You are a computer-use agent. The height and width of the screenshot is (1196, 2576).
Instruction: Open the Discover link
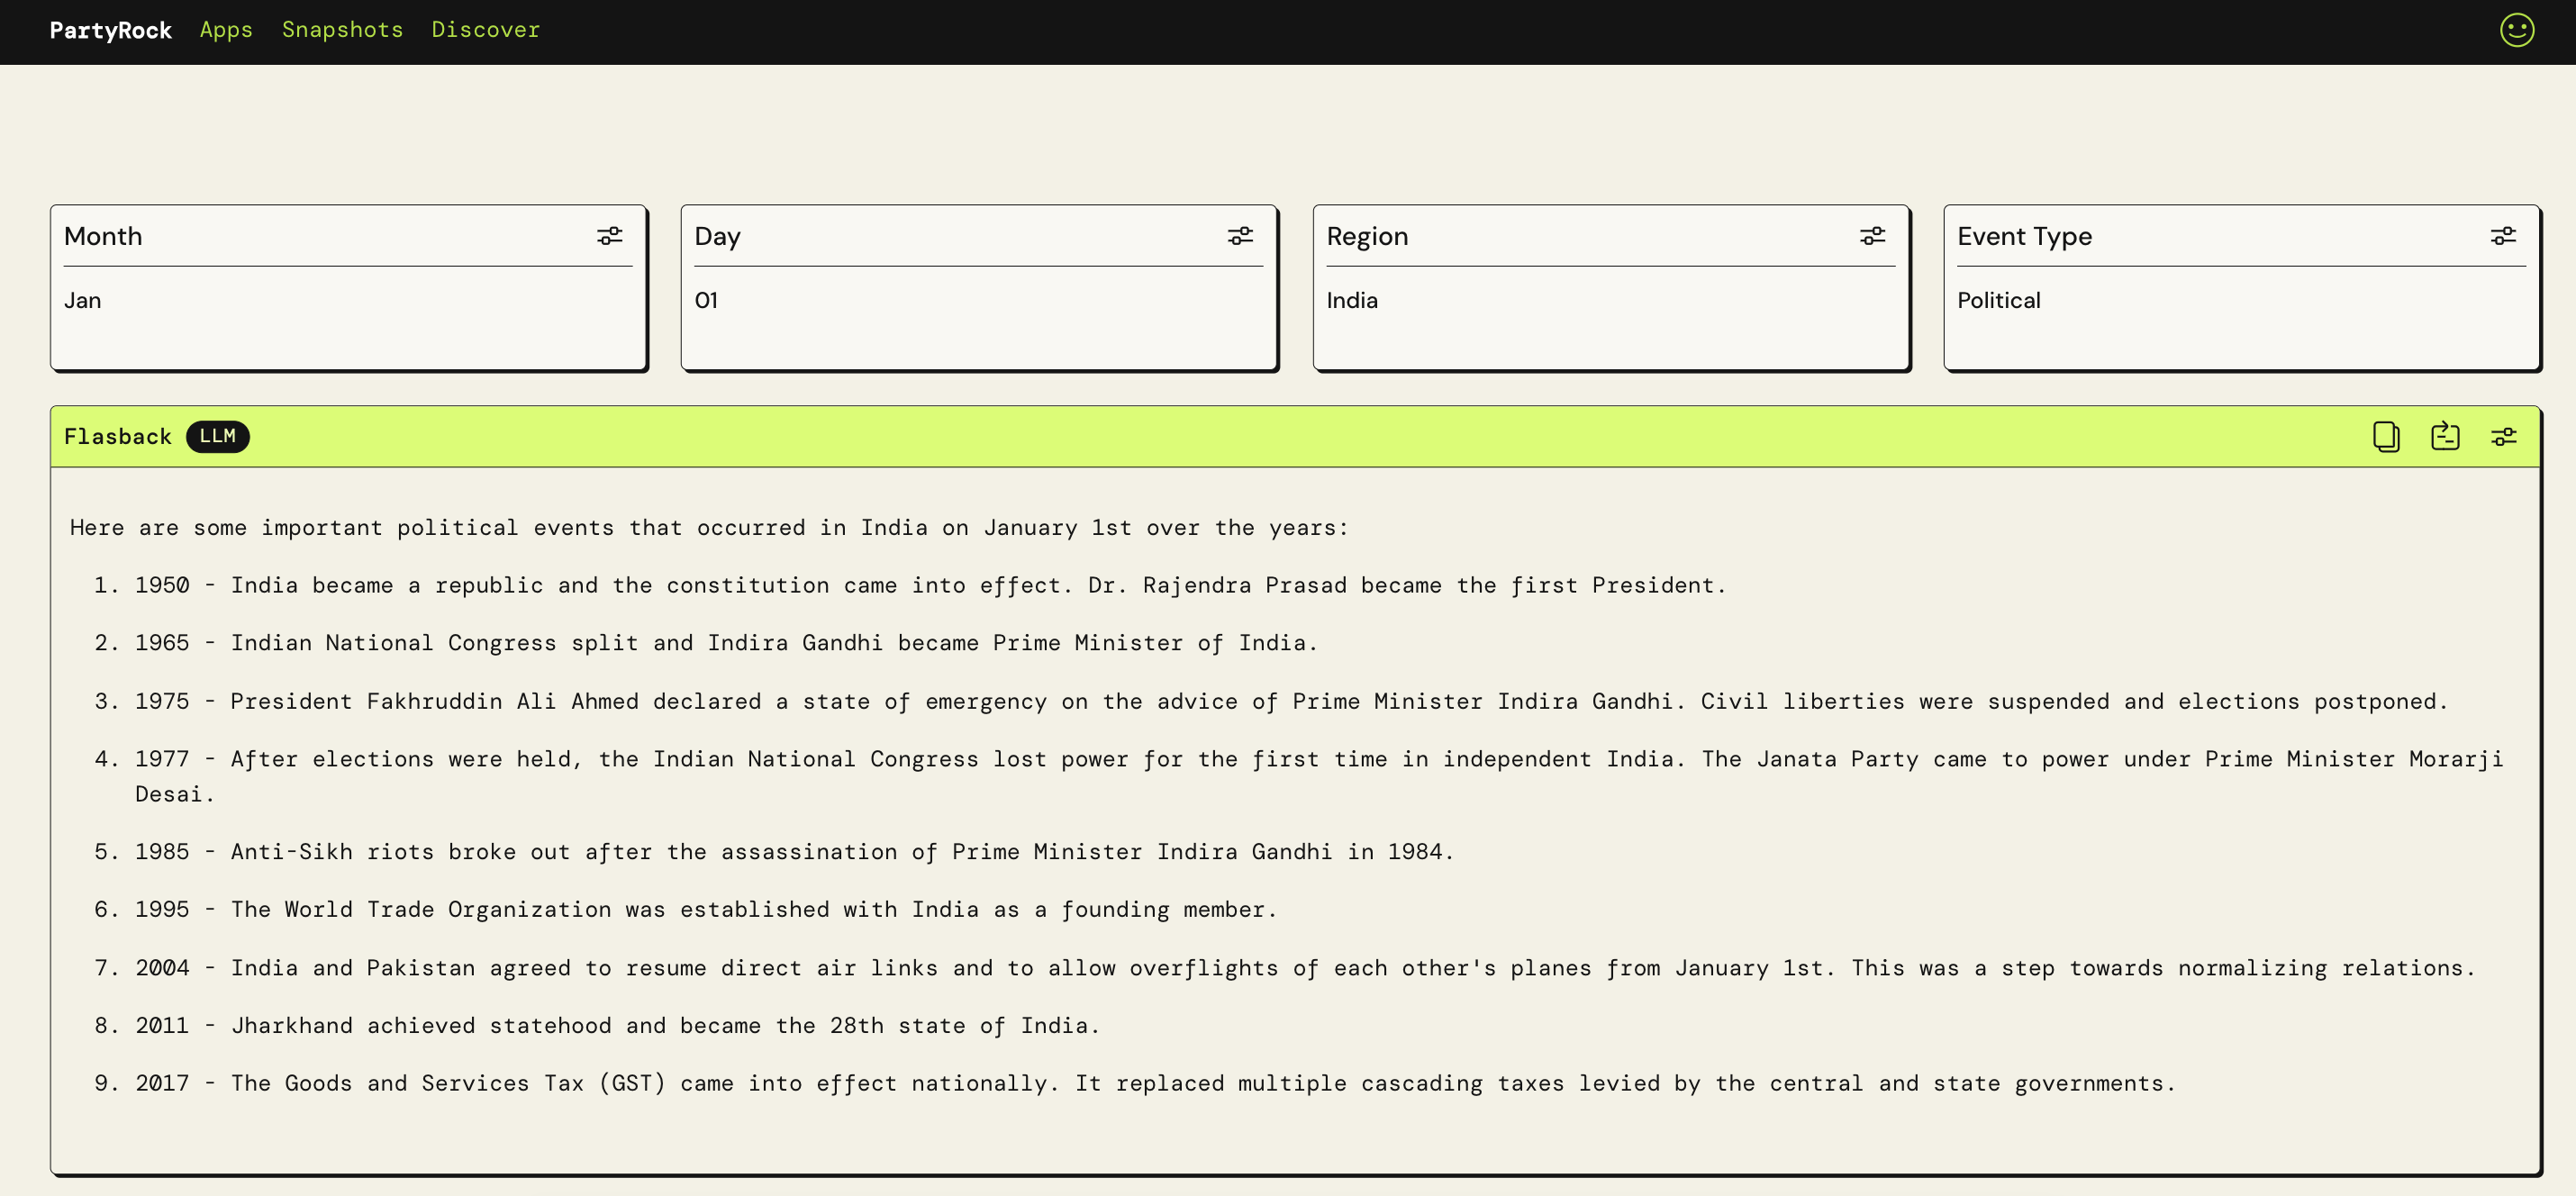tap(485, 30)
